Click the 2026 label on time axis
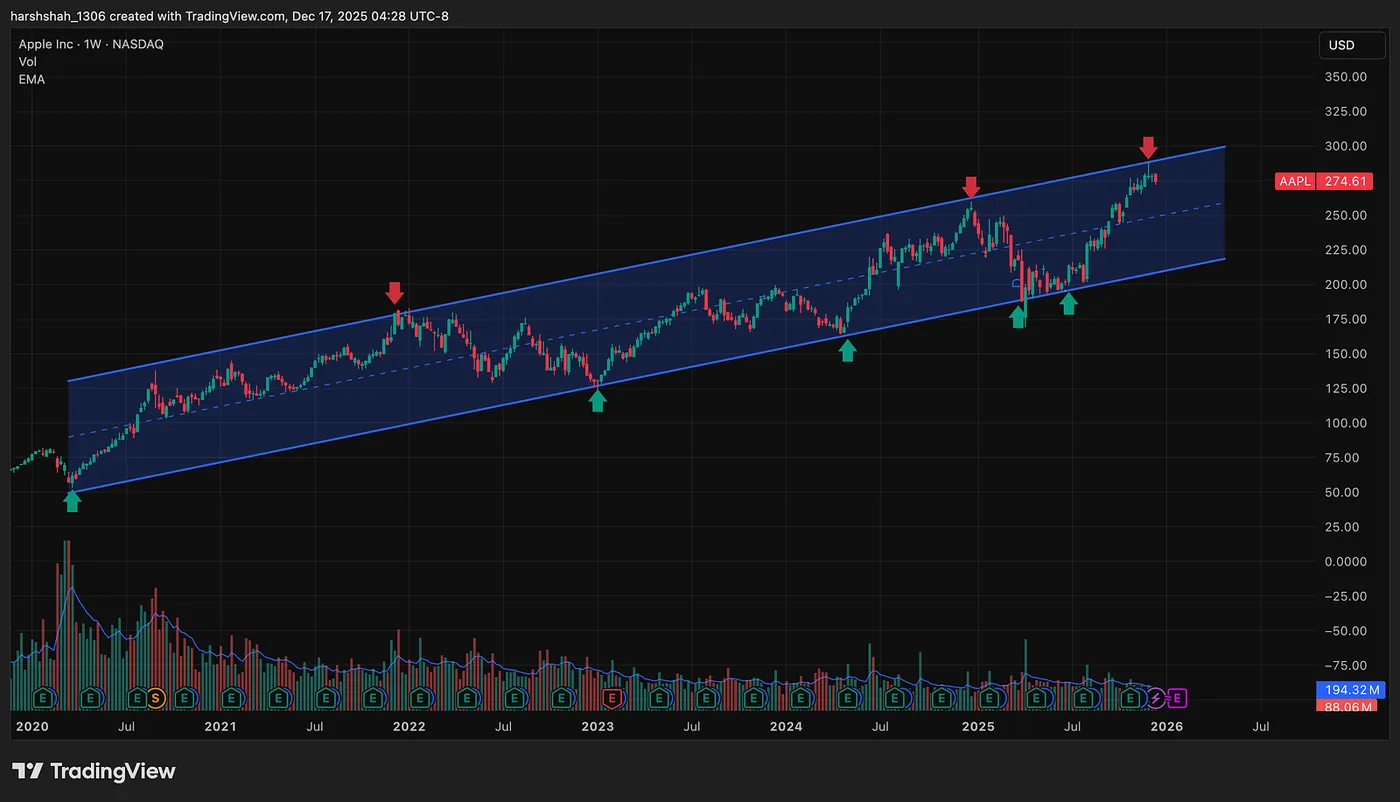The height and width of the screenshot is (802, 1400). pos(1167,727)
